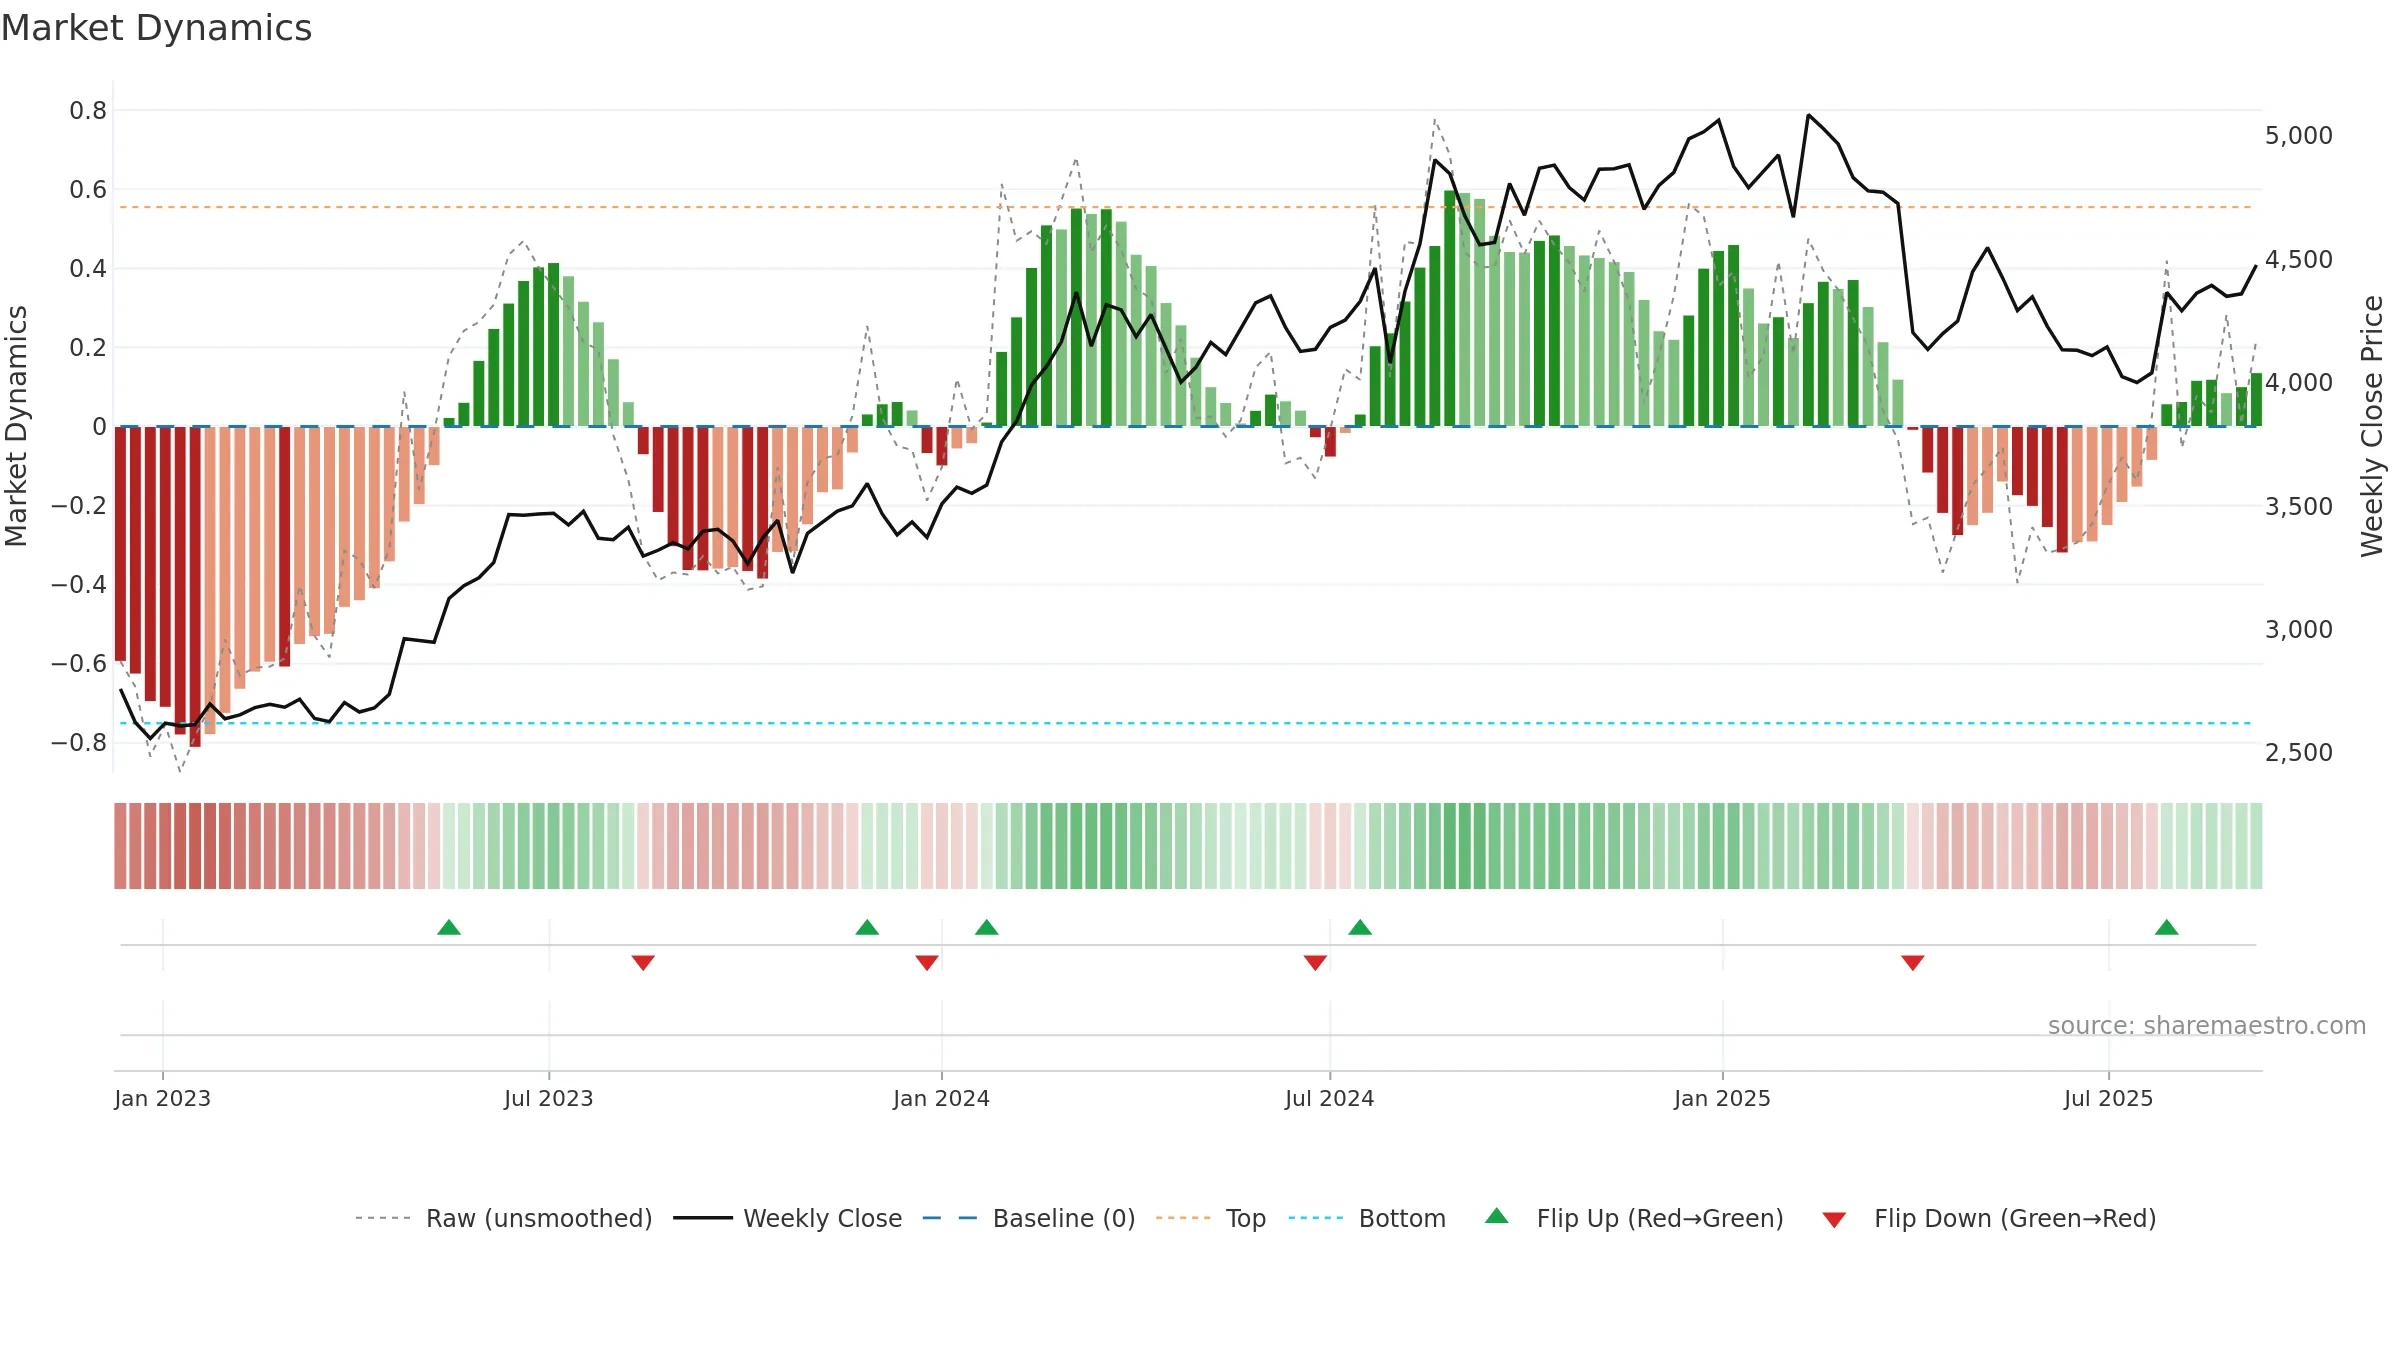
Task: Click the 2,500 price tick label
Action: 2299,752
